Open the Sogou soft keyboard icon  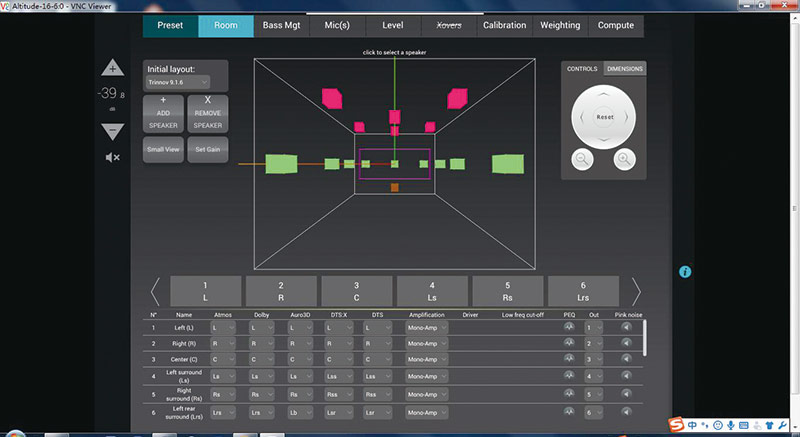[x=743, y=425]
